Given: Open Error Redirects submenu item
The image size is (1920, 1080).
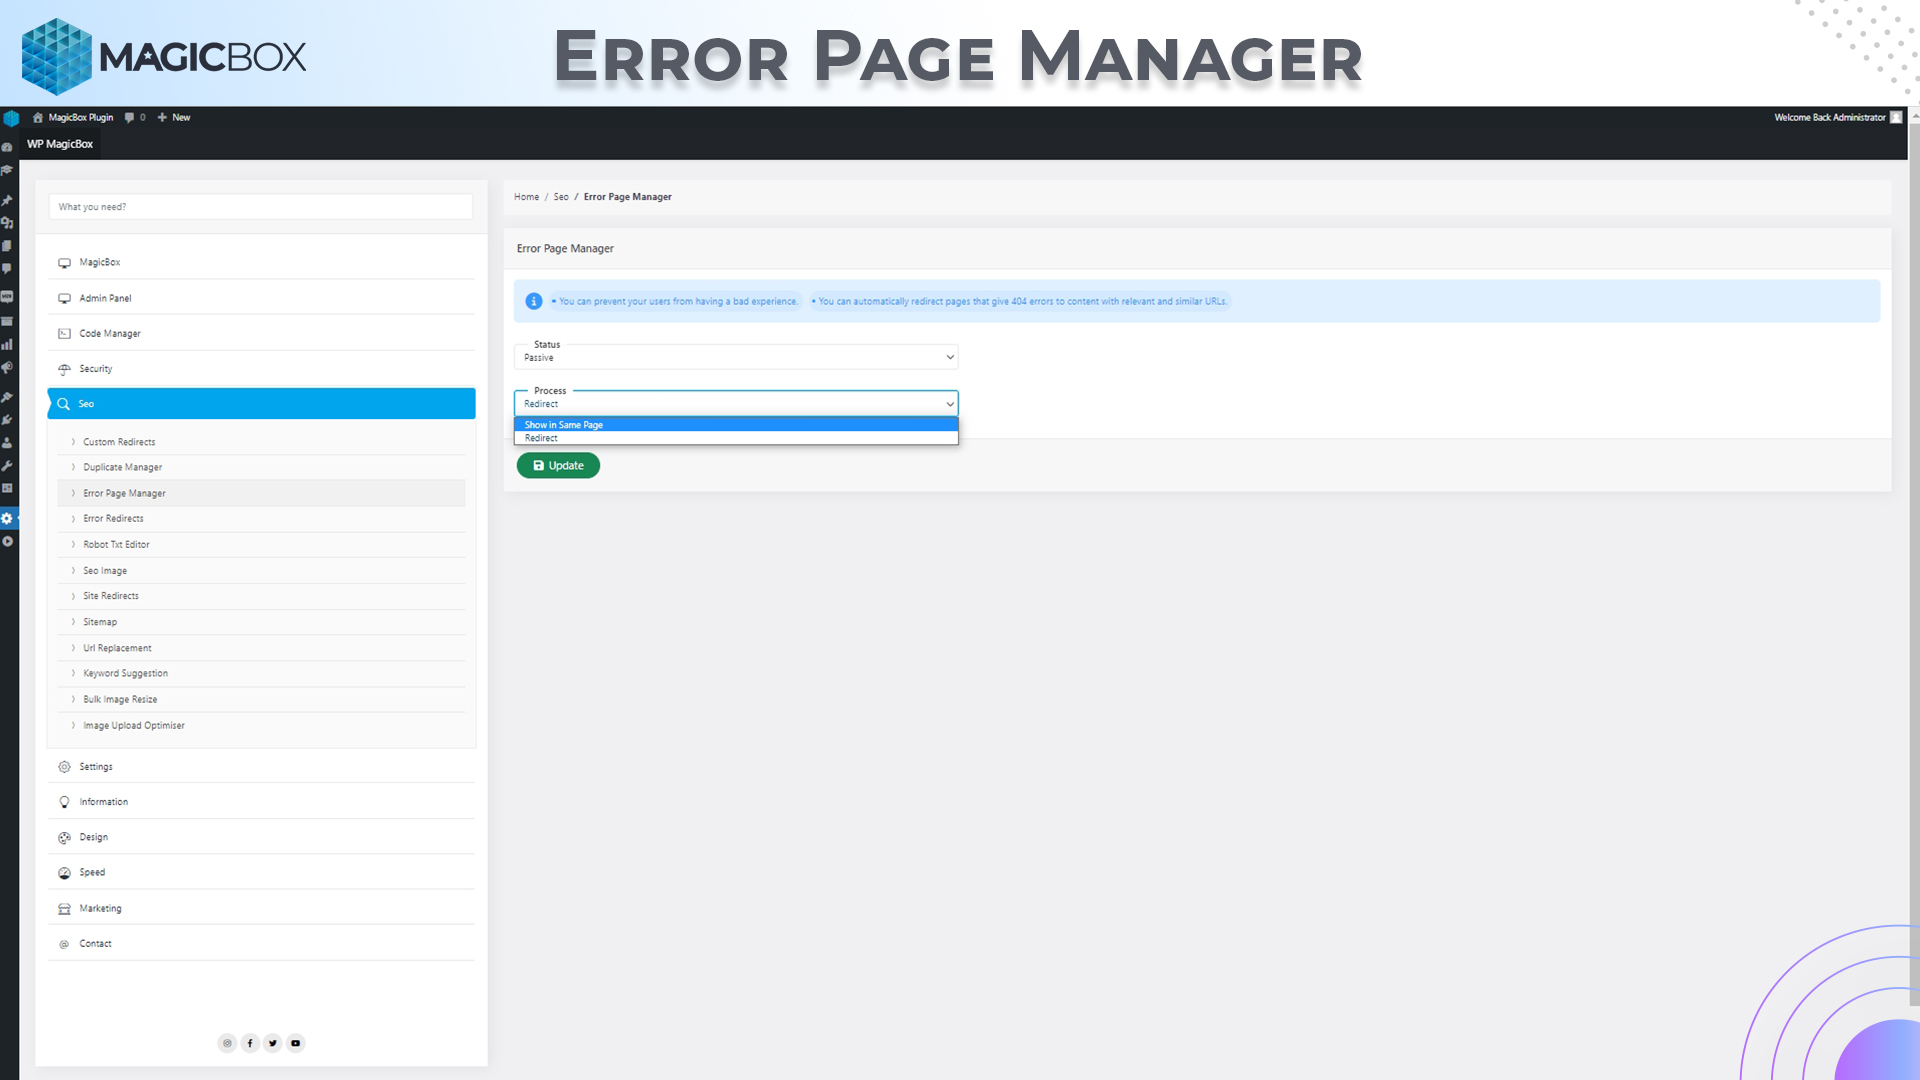Looking at the screenshot, I should 261,519.
